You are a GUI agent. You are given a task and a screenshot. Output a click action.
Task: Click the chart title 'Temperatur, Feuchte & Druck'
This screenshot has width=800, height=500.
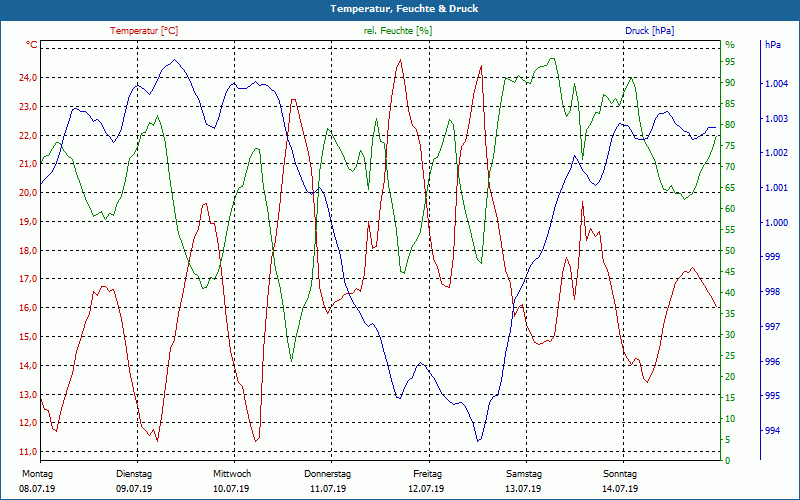point(404,9)
